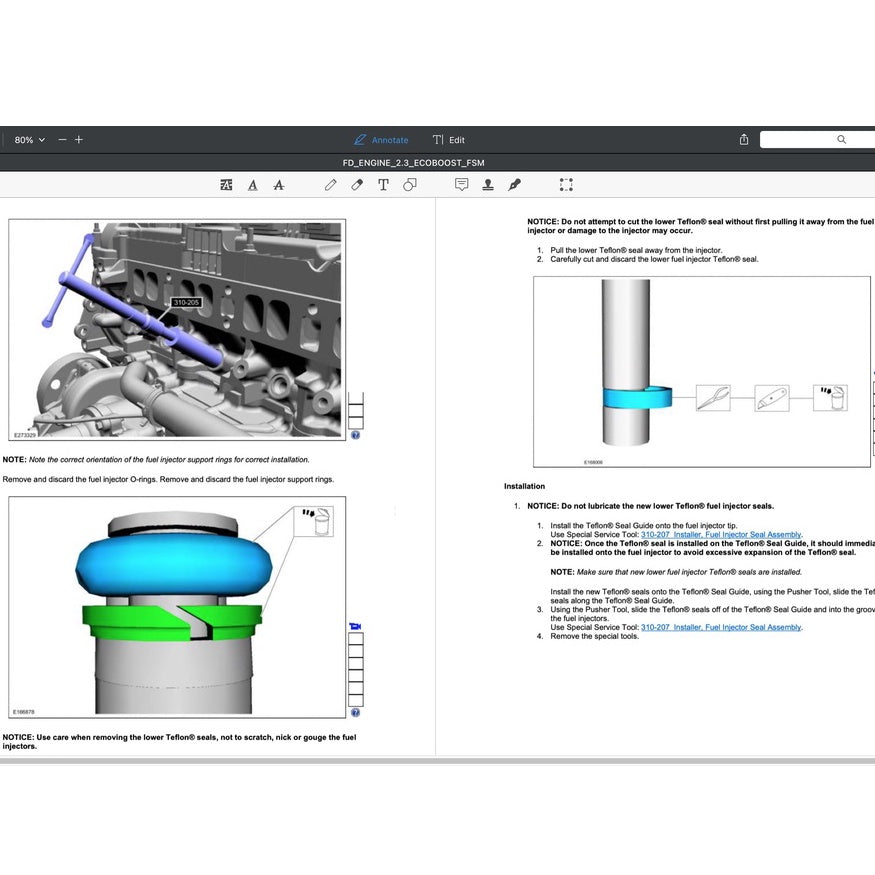Select the text box tool
Image resolution: width=875 pixels, height=875 pixels.
[x=383, y=185]
